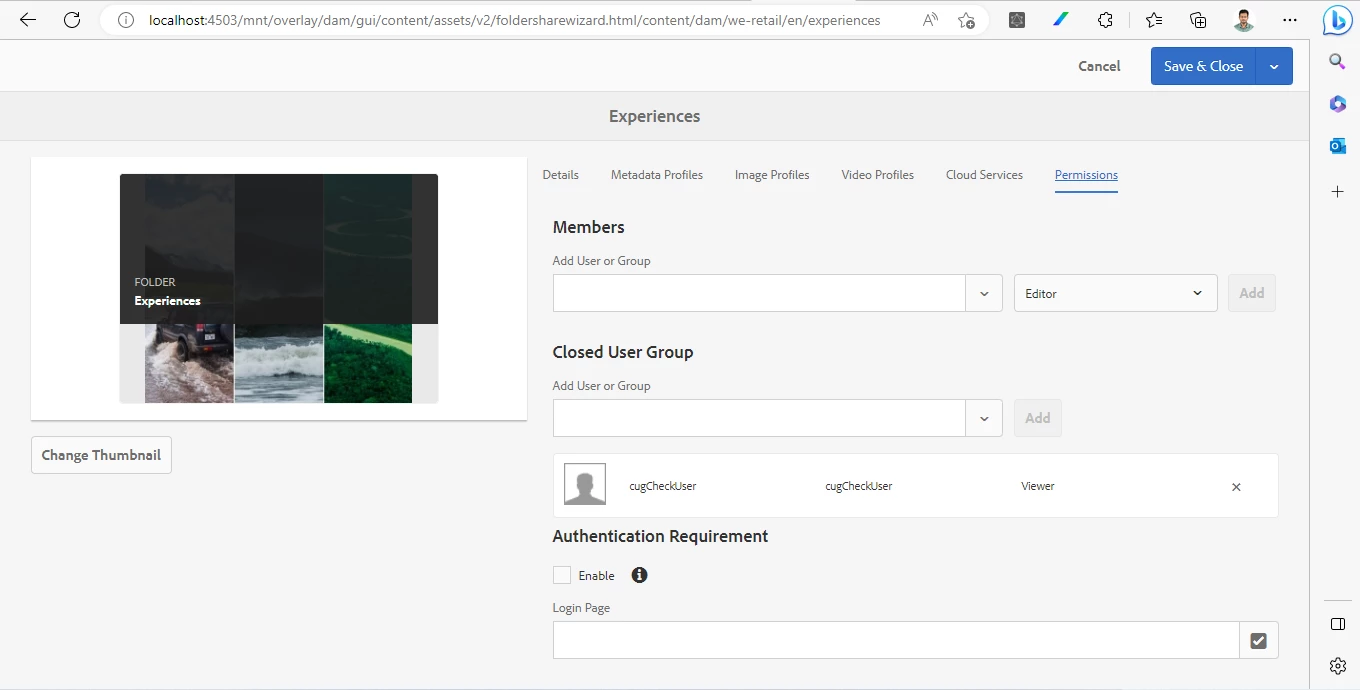Toggle Read Aloud icon in address bar
The image size is (1360, 690).
pos(931,20)
